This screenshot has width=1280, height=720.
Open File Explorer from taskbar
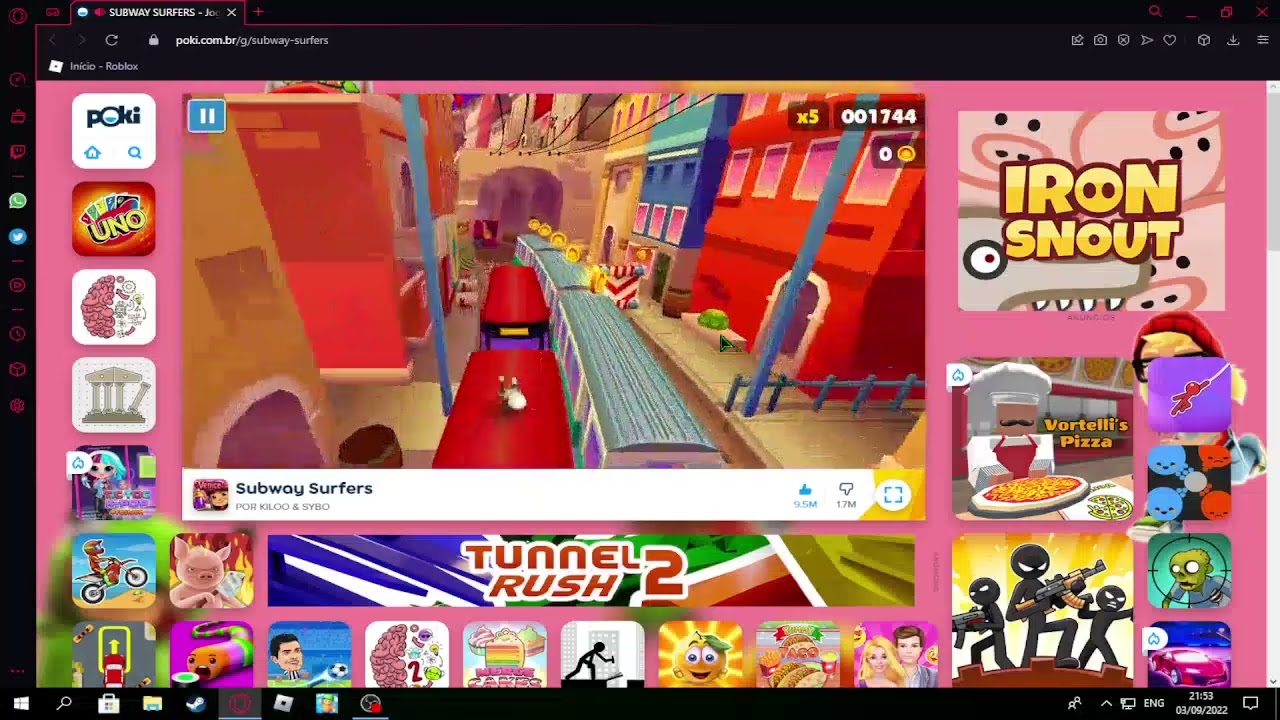(152, 703)
